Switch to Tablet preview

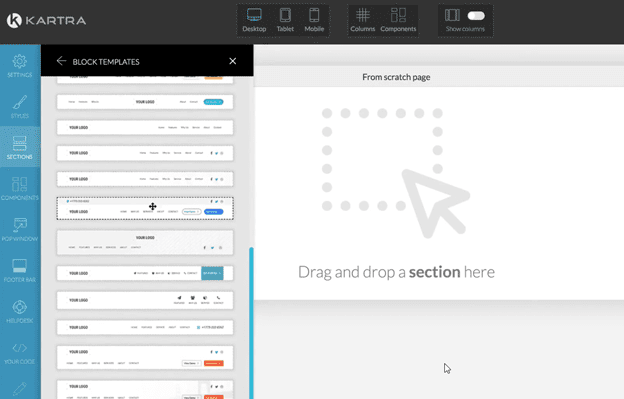(285, 21)
